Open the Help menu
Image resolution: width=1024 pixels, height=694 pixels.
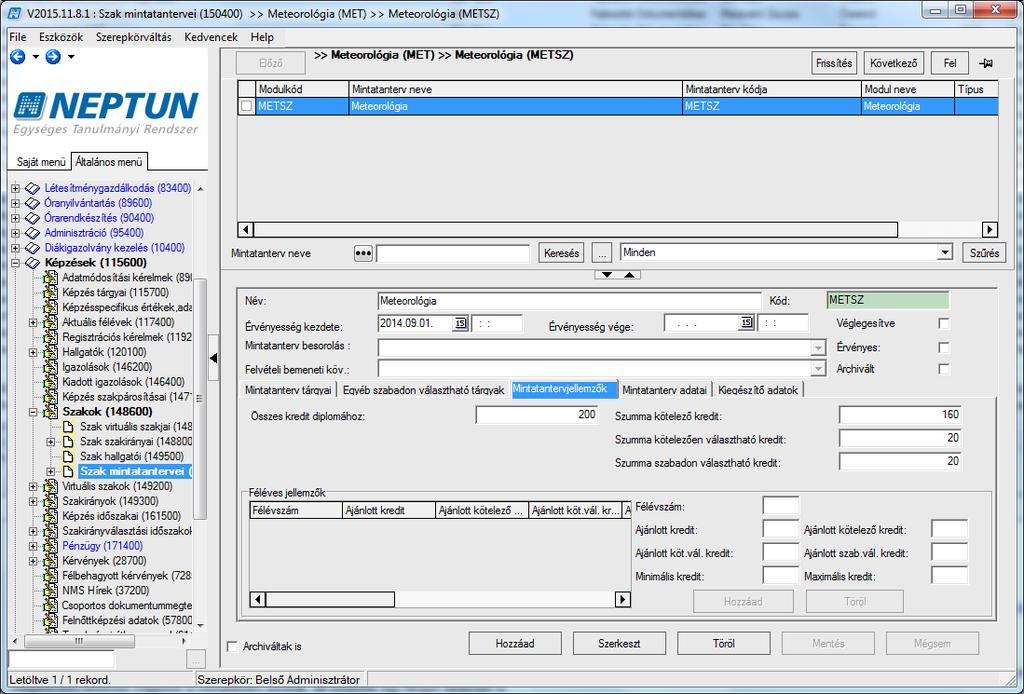262,37
